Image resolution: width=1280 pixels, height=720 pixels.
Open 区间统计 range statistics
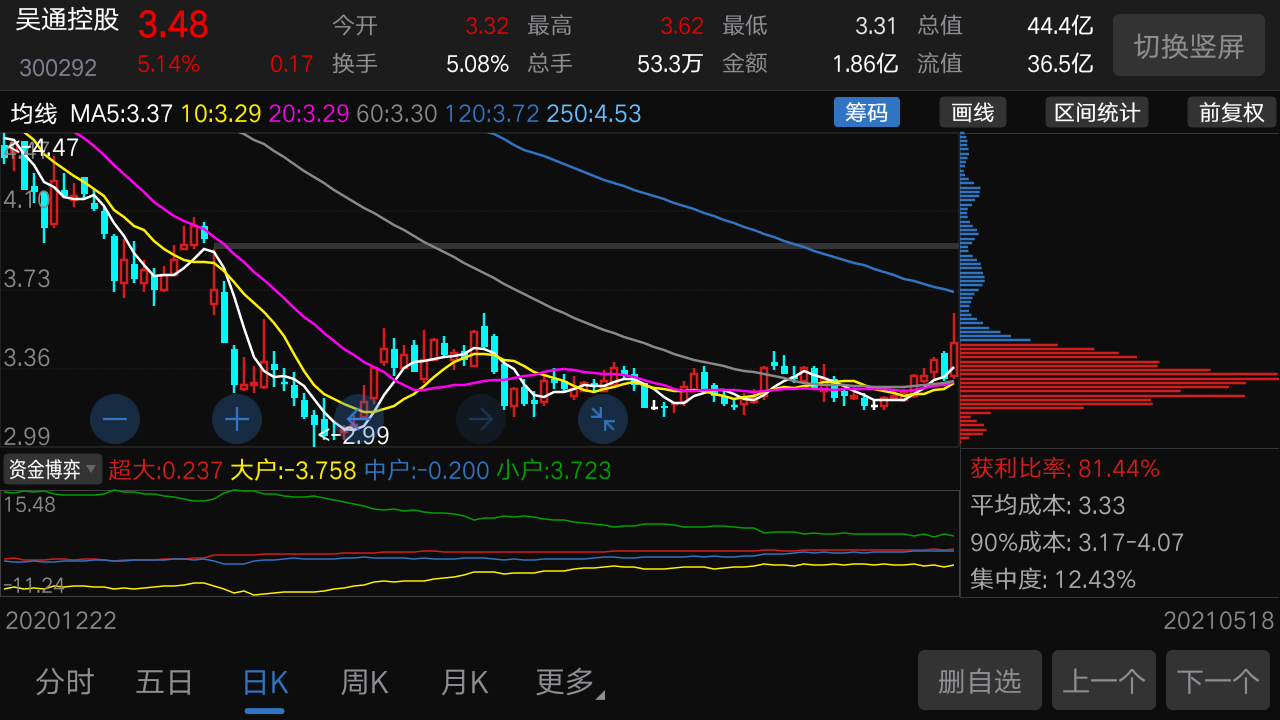point(1097,112)
